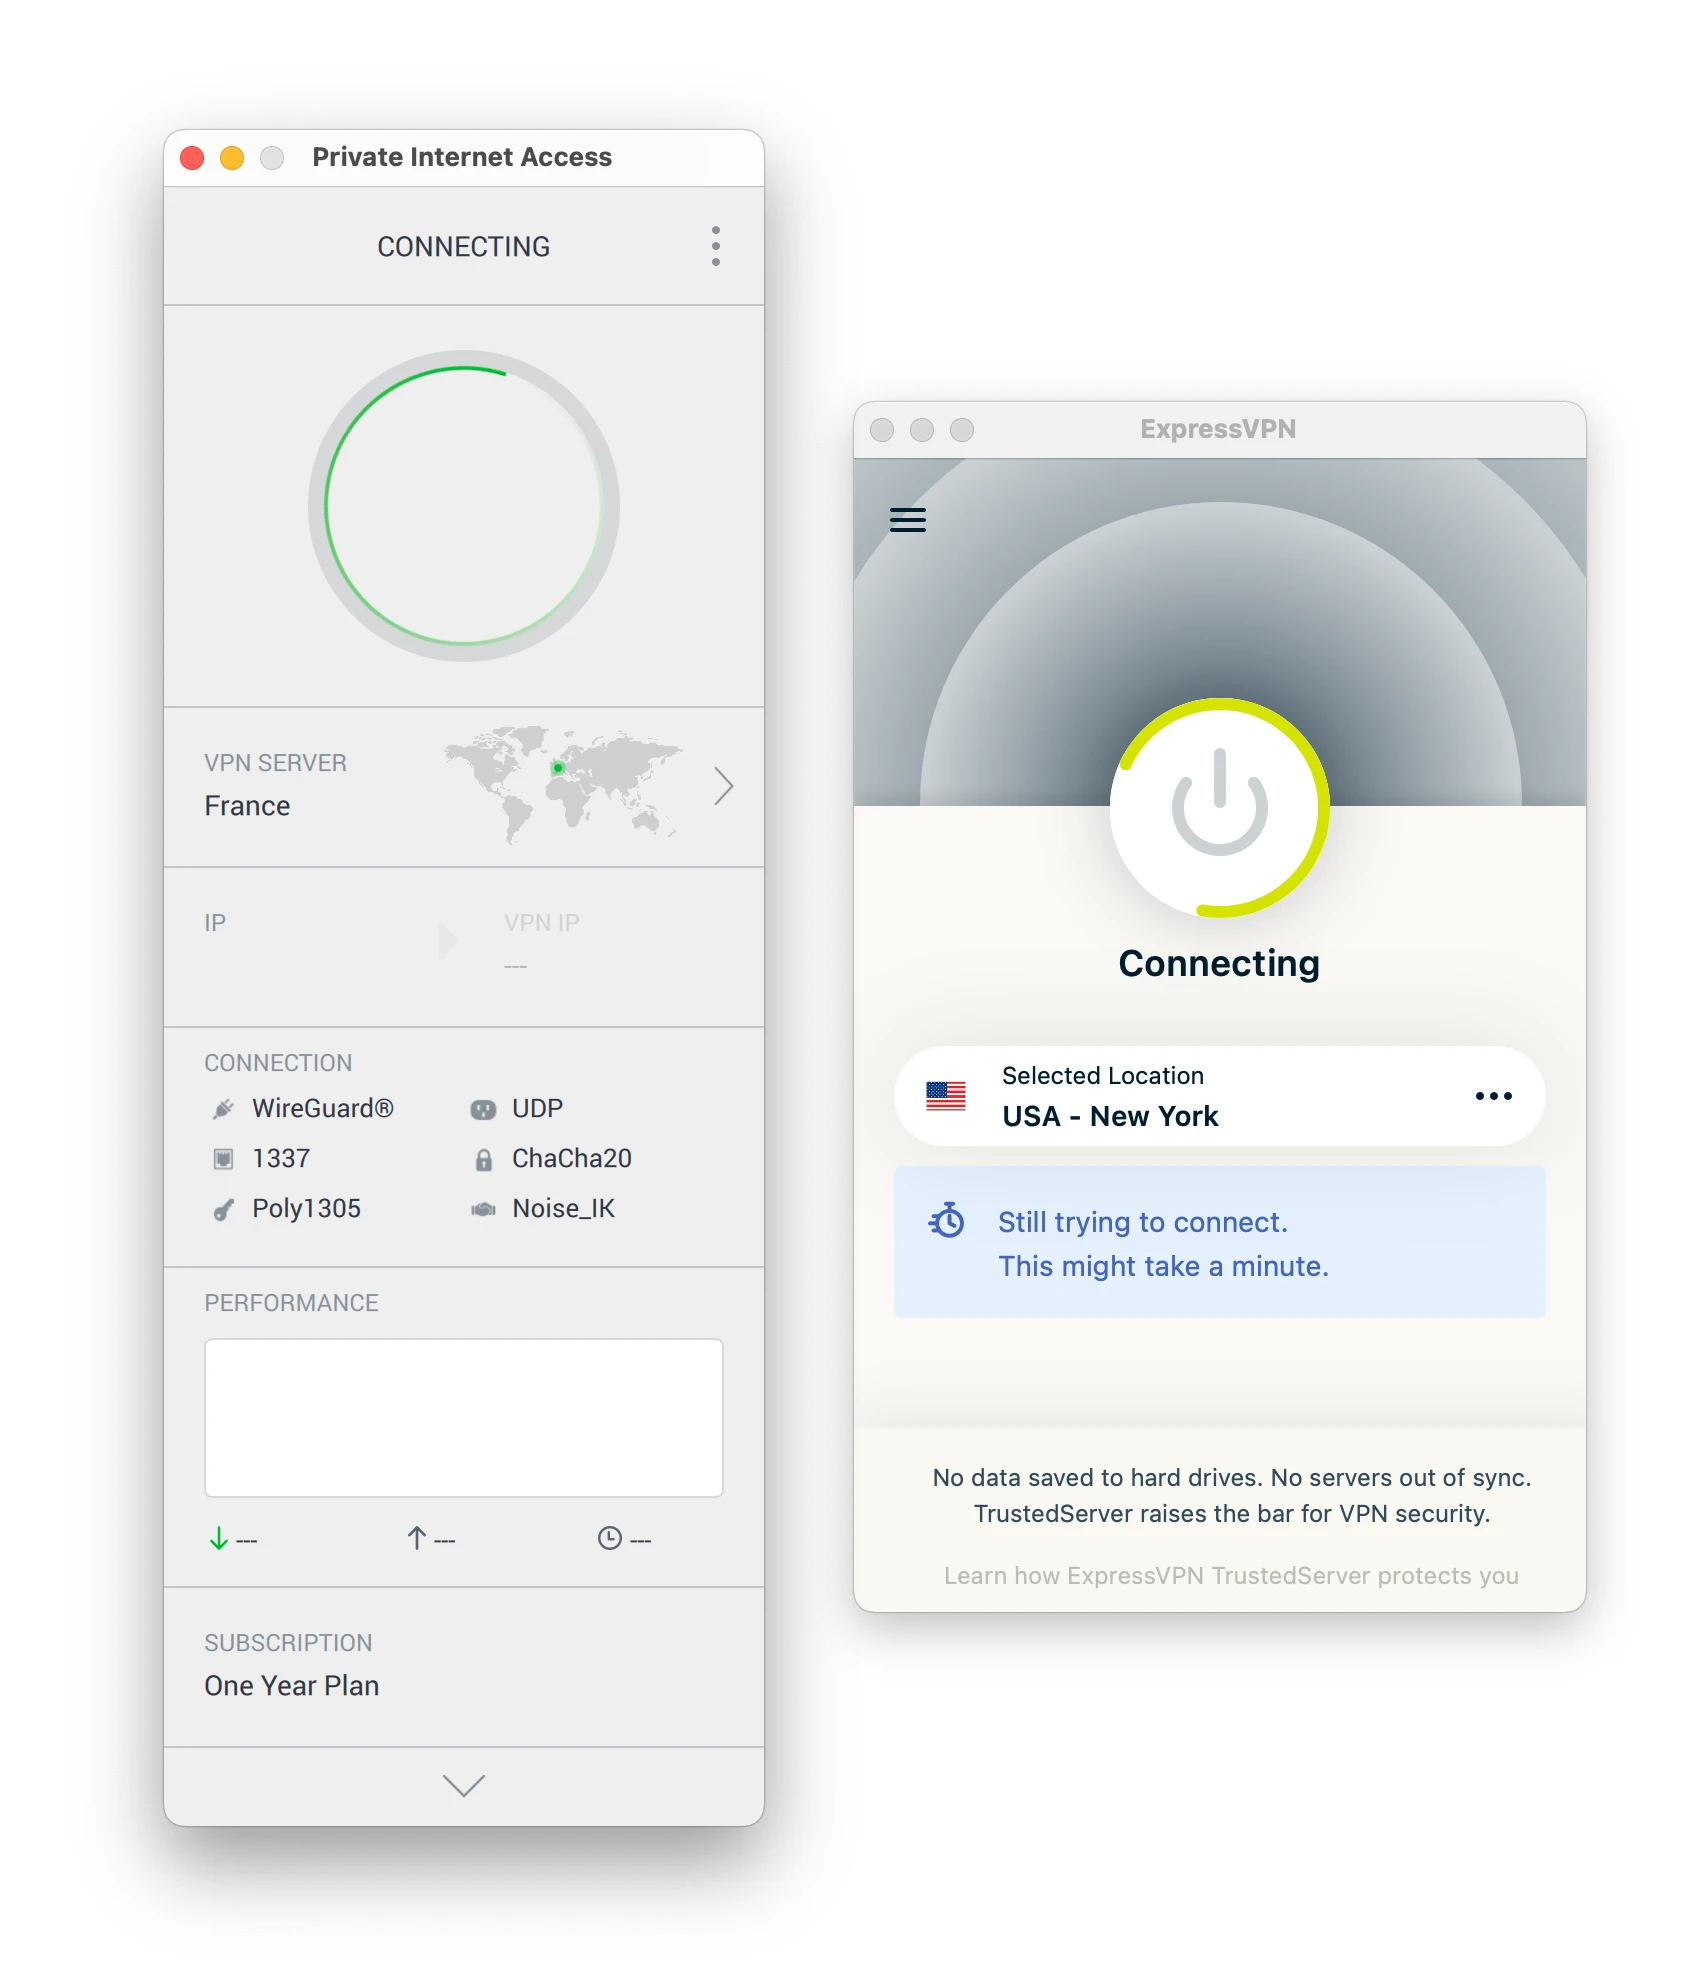This screenshot has width=1698, height=1986.
Task: Click the Noise_IK handshake icon
Action: (x=483, y=1209)
